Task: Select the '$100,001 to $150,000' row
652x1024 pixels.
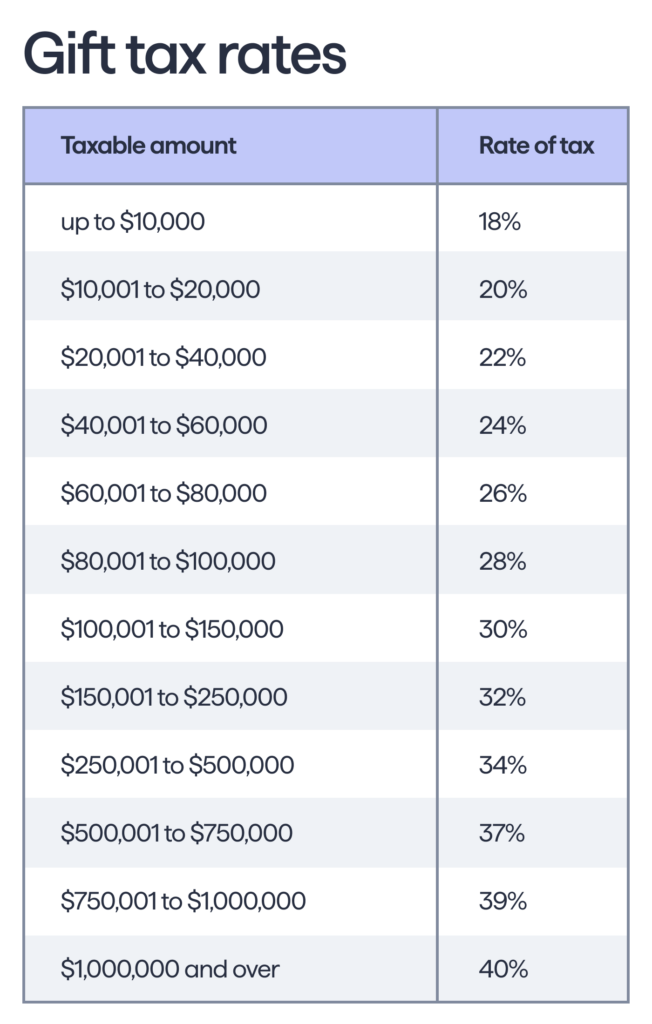Action: [326, 629]
